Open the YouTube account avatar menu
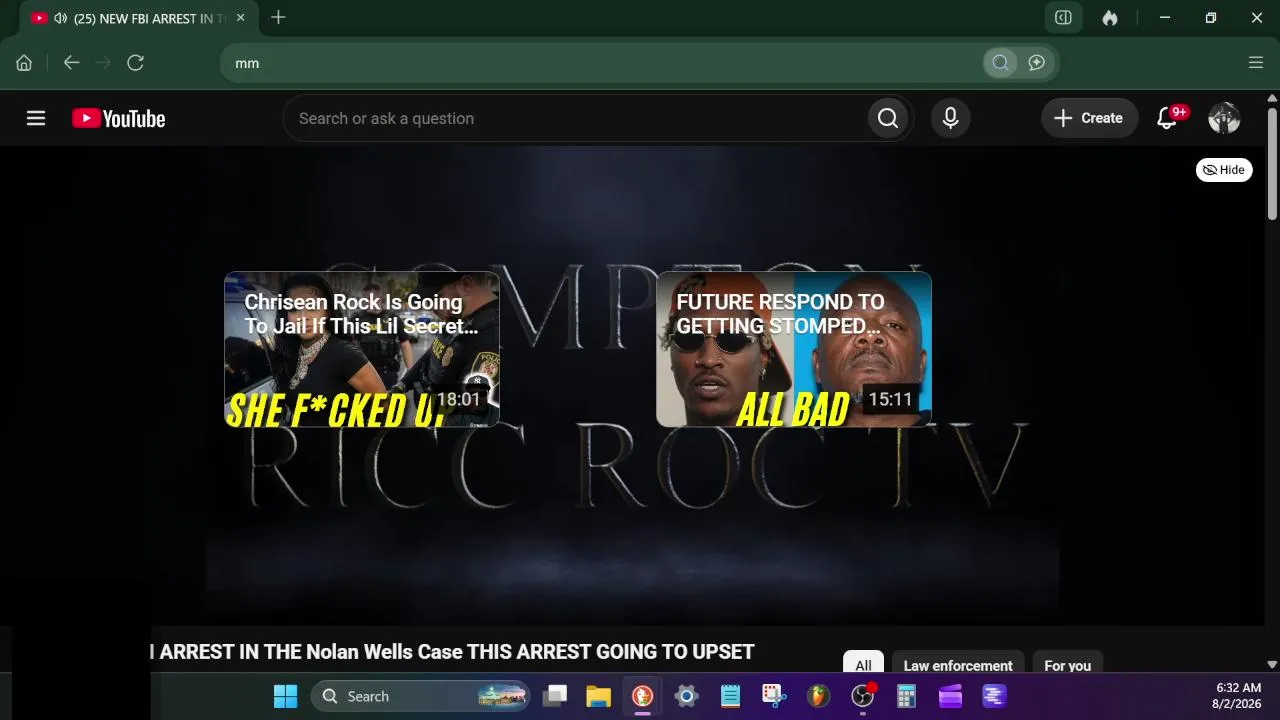The width and height of the screenshot is (1280, 720). coord(1224,118)
